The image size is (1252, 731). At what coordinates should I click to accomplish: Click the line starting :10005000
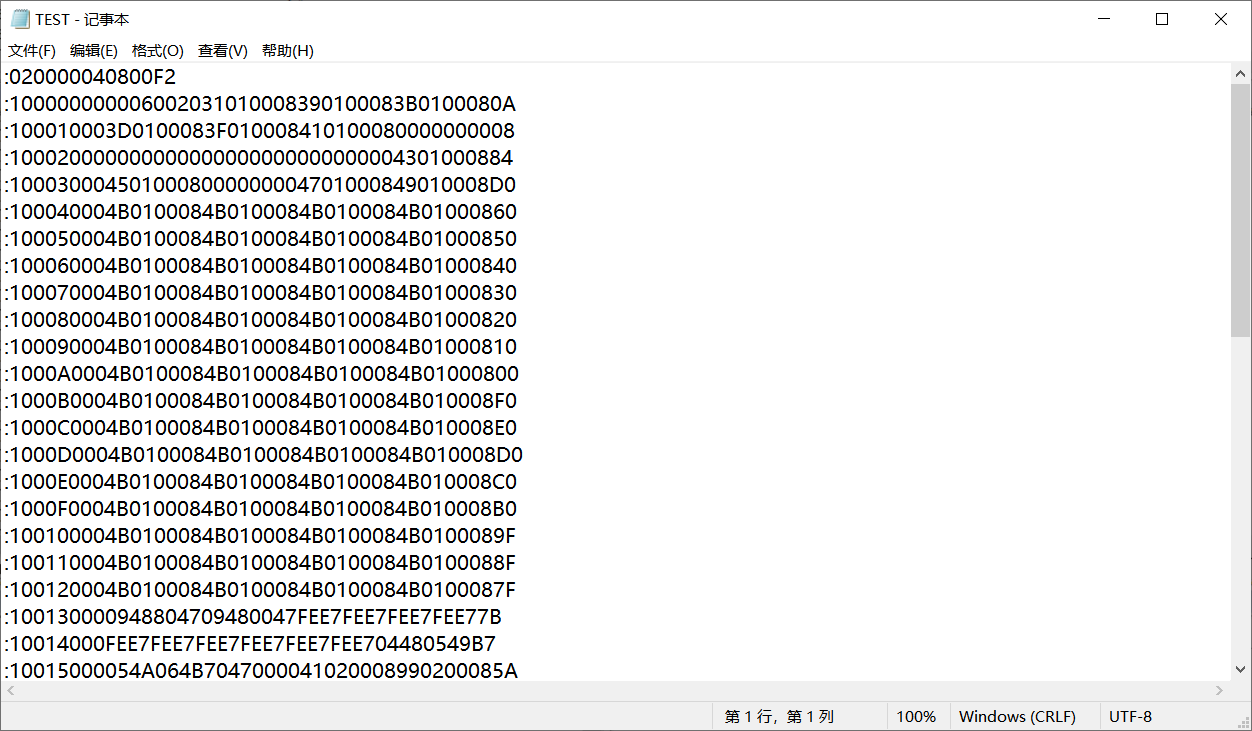tap(261, 239)
